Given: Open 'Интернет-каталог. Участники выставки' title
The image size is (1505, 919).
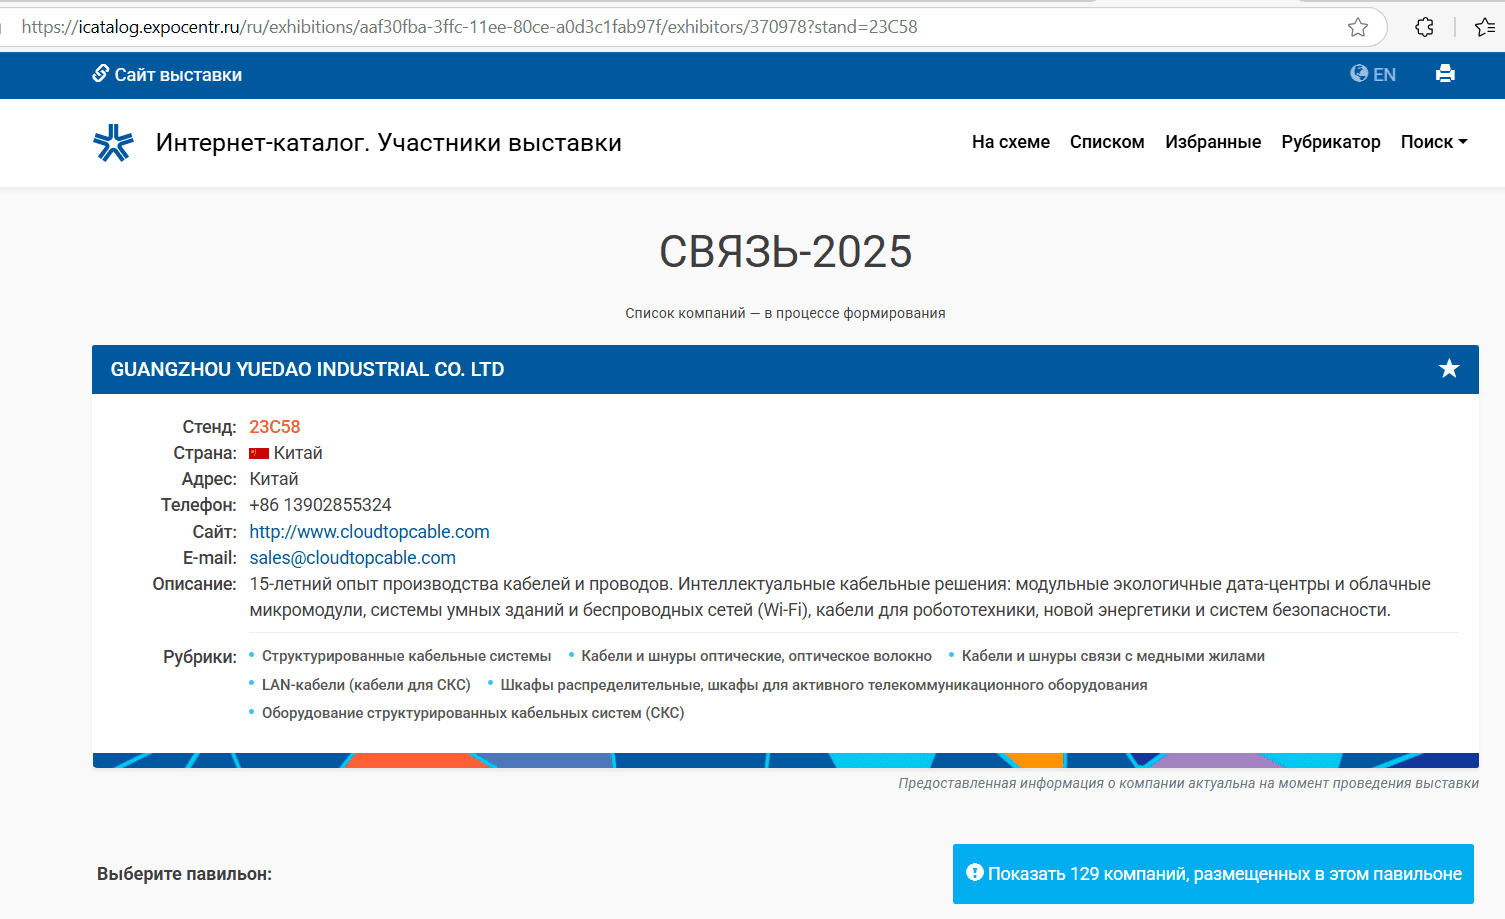Looking at the screenshot, I should tap(389, 143).
